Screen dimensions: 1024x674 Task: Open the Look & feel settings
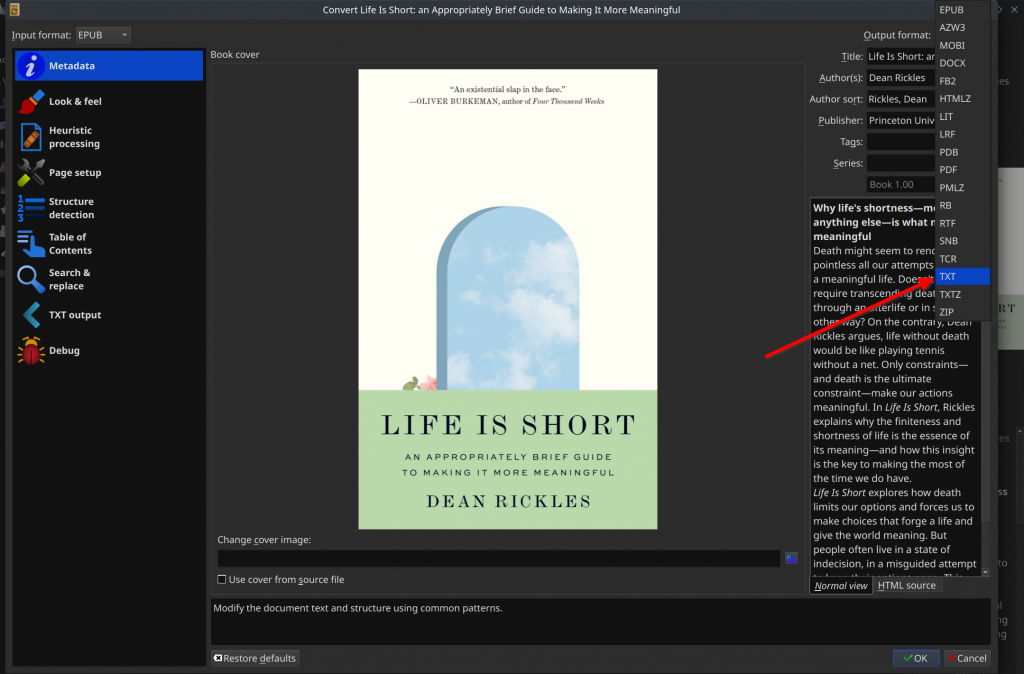pos(109,101)
